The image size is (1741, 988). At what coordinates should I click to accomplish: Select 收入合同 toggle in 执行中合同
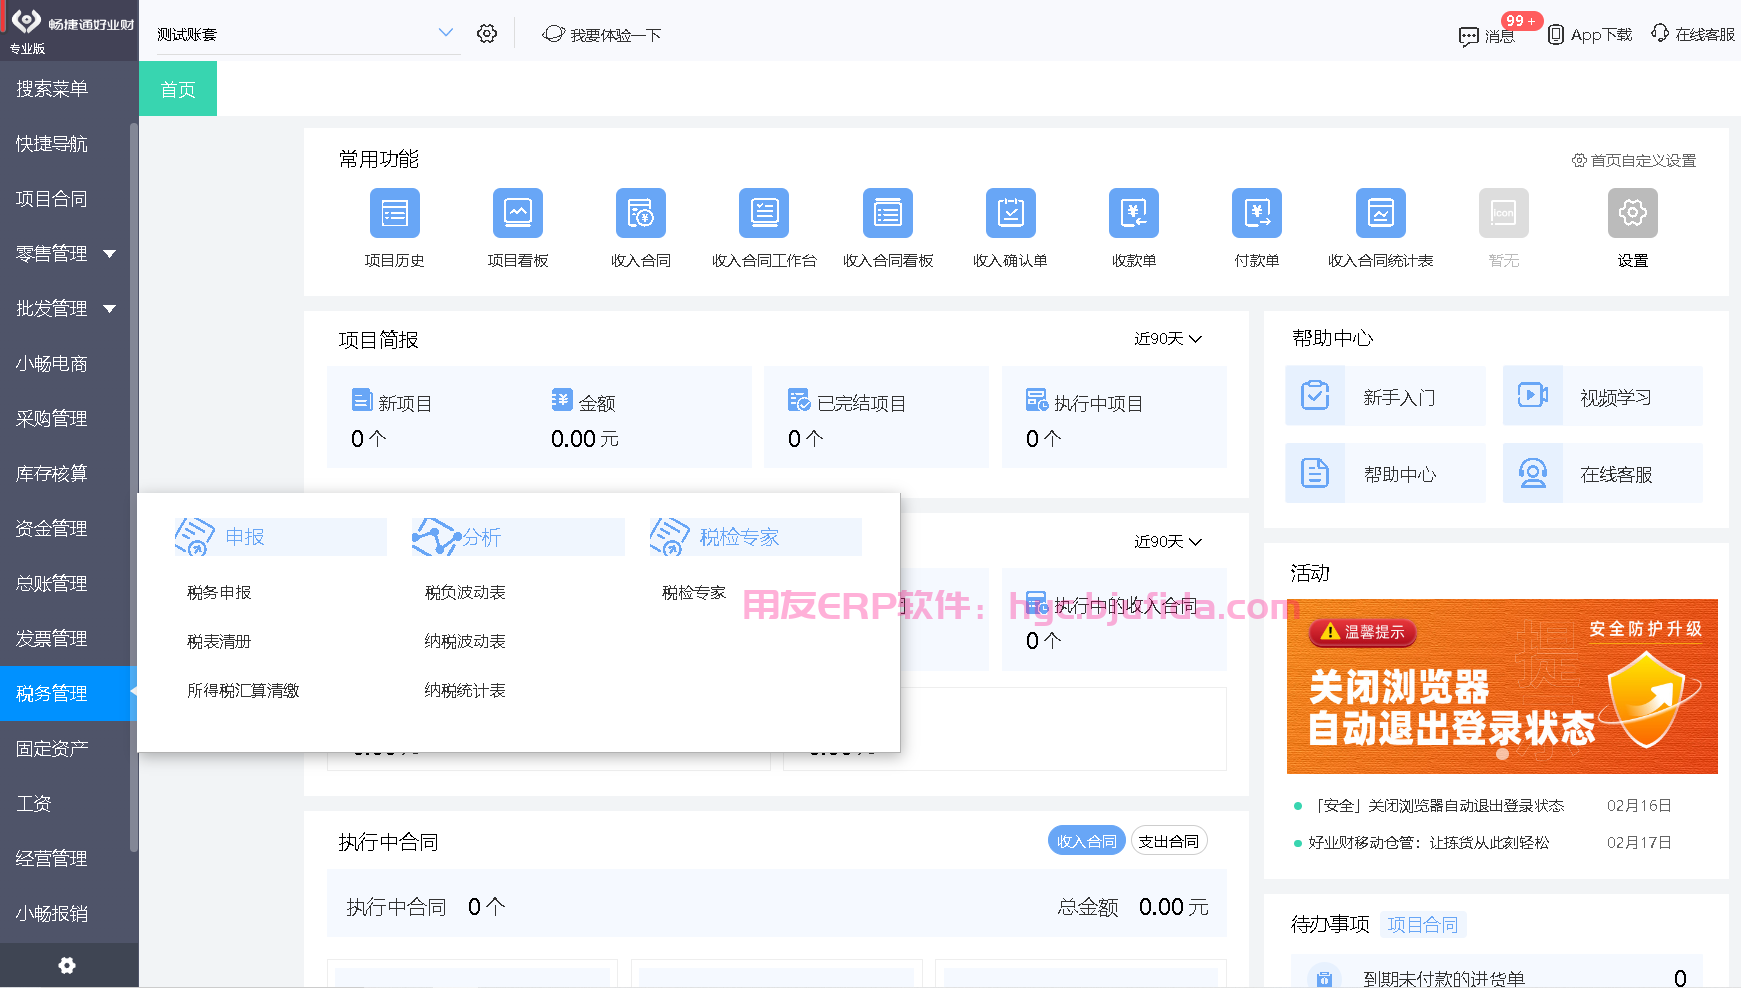(1086, 841)
